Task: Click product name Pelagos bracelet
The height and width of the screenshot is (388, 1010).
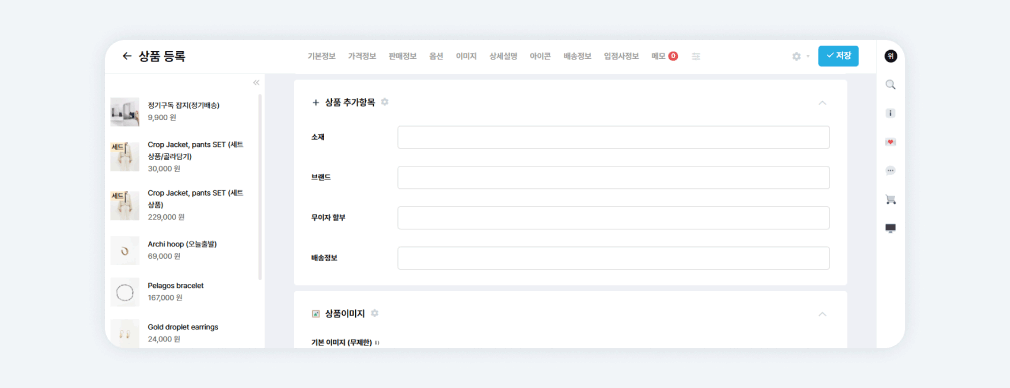Action: pyautogui.click(x=176, y=286)
